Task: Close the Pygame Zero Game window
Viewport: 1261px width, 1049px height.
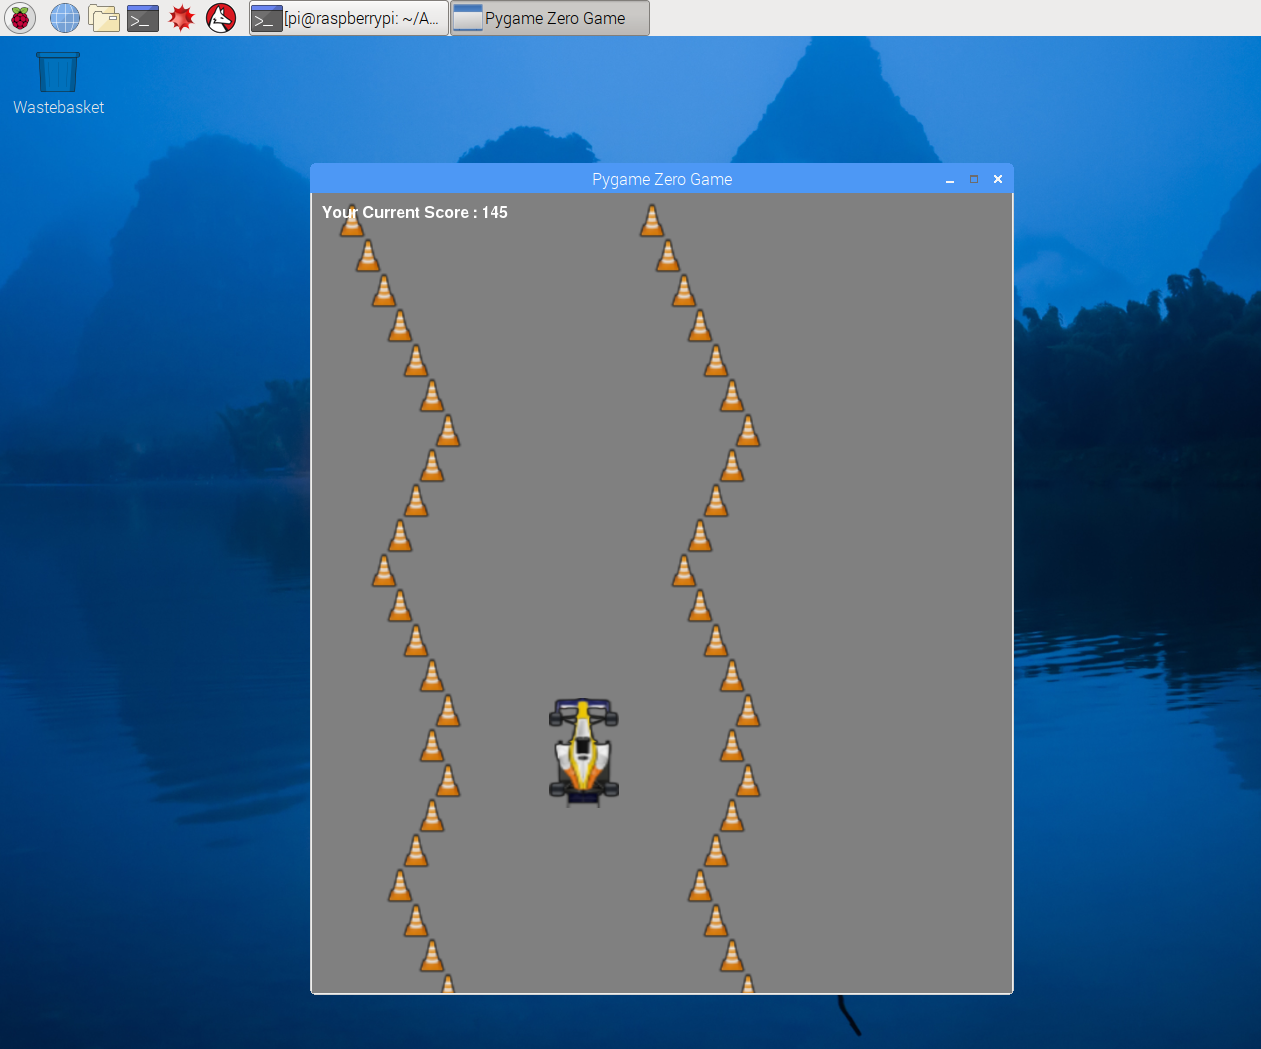Action: (997, 180)
